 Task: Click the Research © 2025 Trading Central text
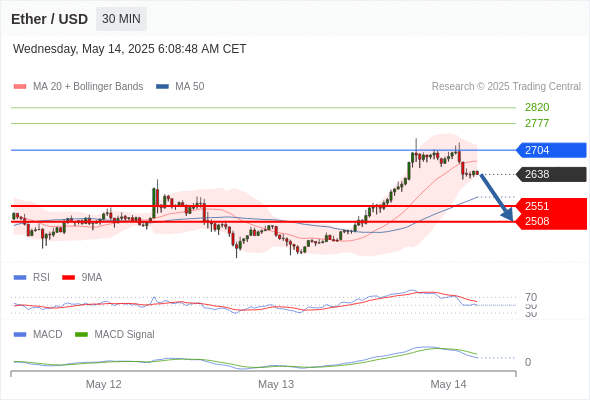tap(506, 87)
